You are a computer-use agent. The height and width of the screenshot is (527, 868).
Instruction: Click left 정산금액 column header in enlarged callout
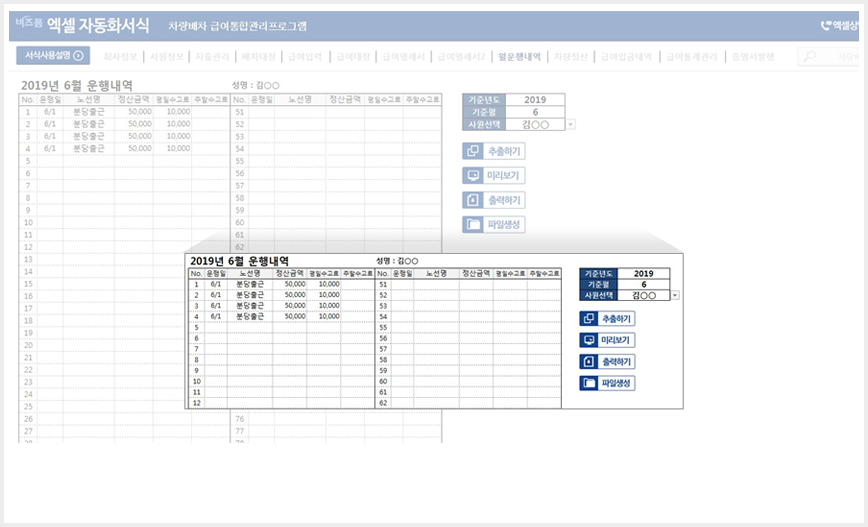point(290,273)
